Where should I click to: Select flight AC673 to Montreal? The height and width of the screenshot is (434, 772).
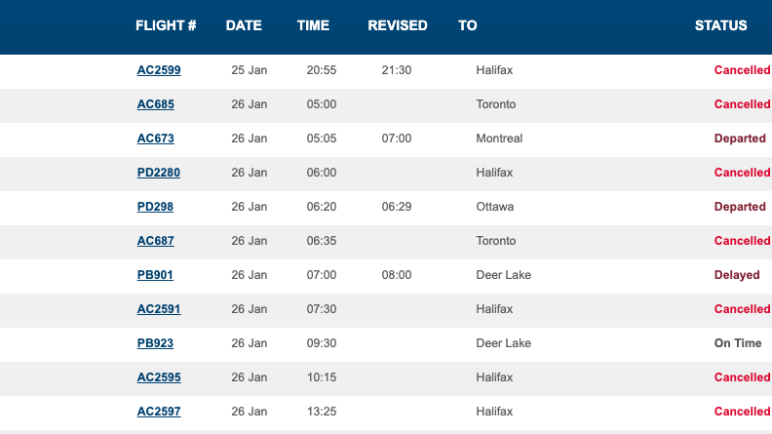coord(155,139)
